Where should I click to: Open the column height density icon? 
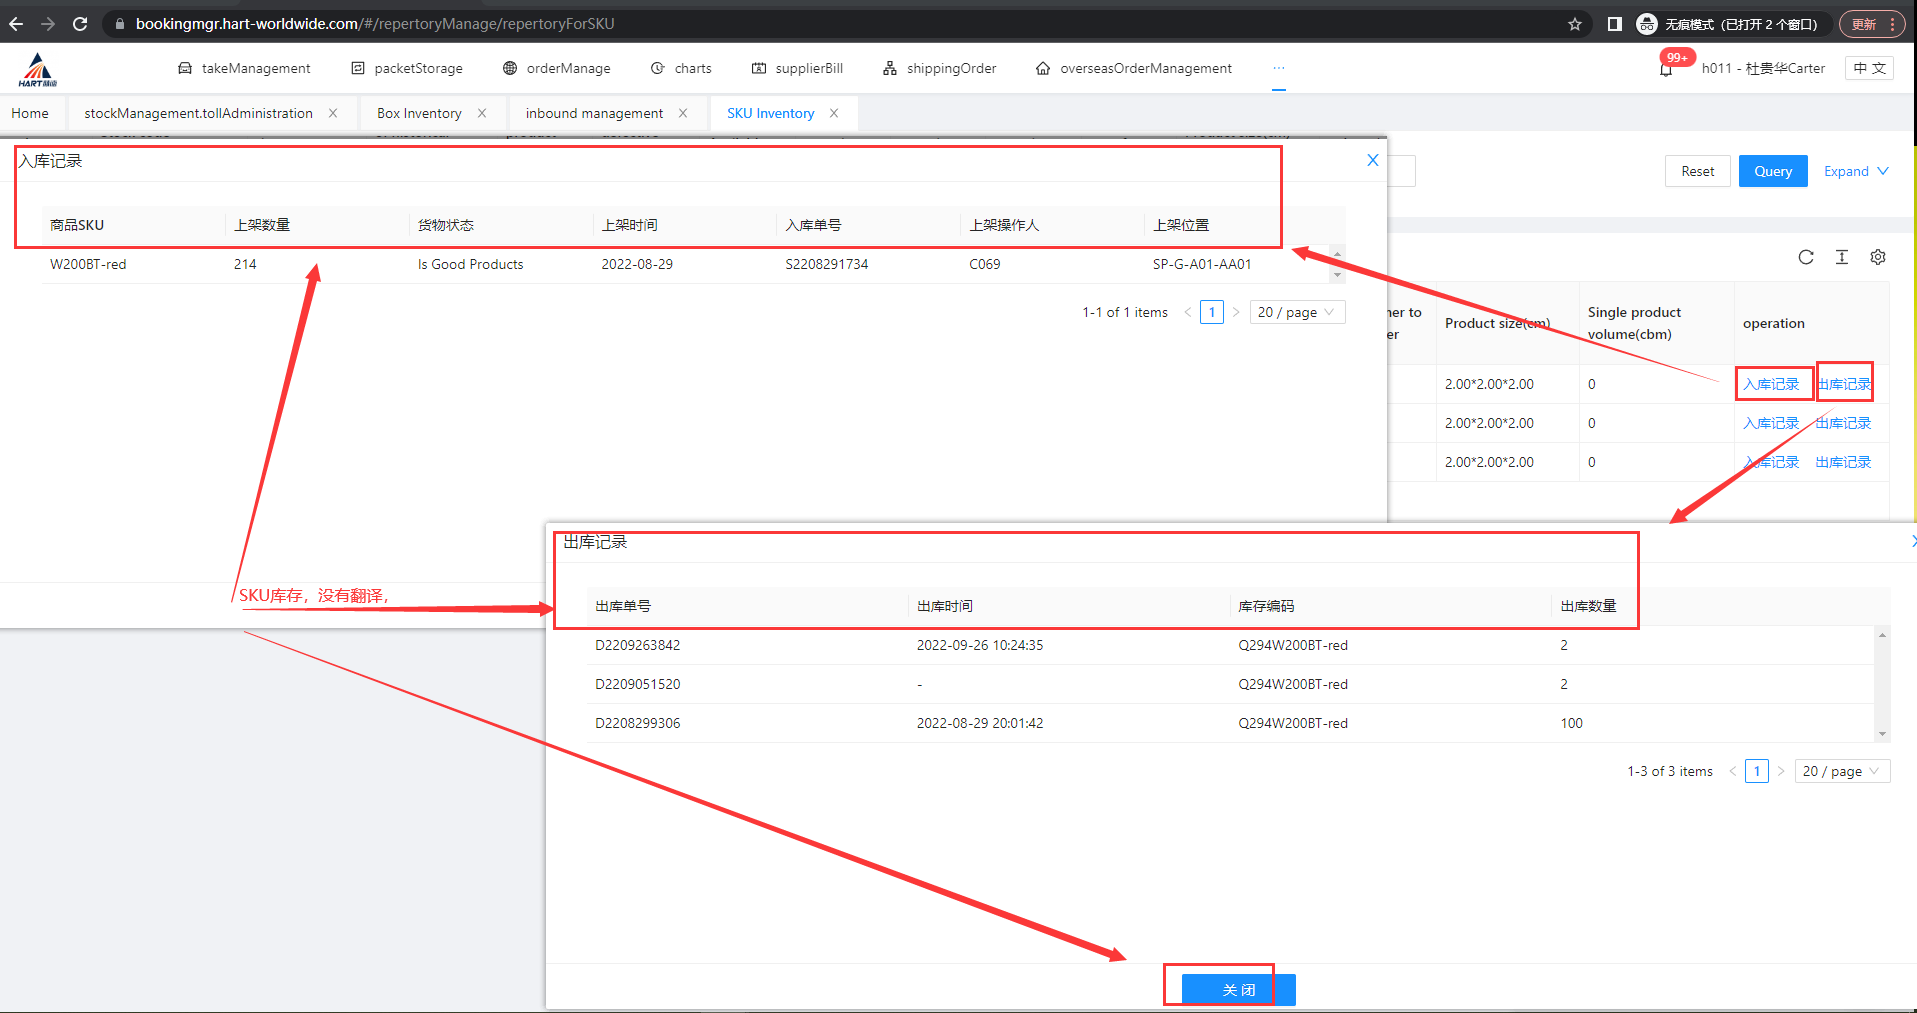click(x=1841, y=257)
